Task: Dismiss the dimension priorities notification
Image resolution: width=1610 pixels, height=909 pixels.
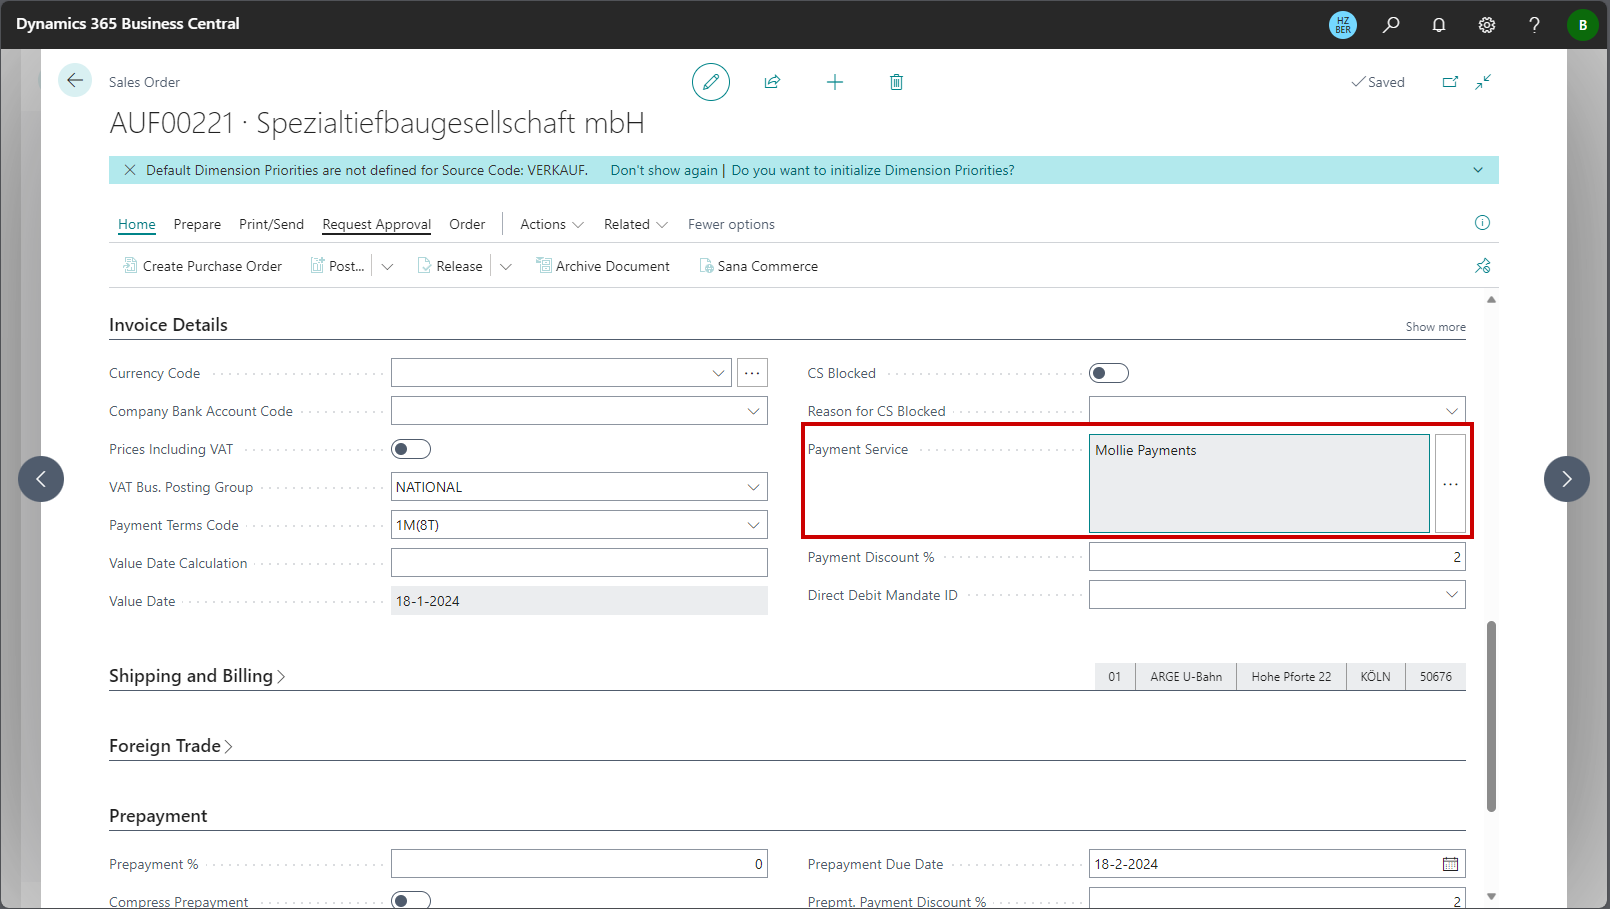Action: (130, 170)
